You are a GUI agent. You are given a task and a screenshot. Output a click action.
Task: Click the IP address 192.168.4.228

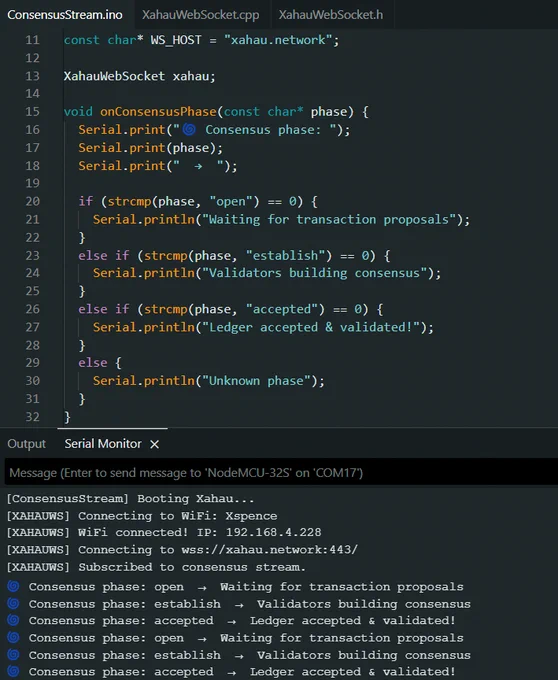coord(274,532)
